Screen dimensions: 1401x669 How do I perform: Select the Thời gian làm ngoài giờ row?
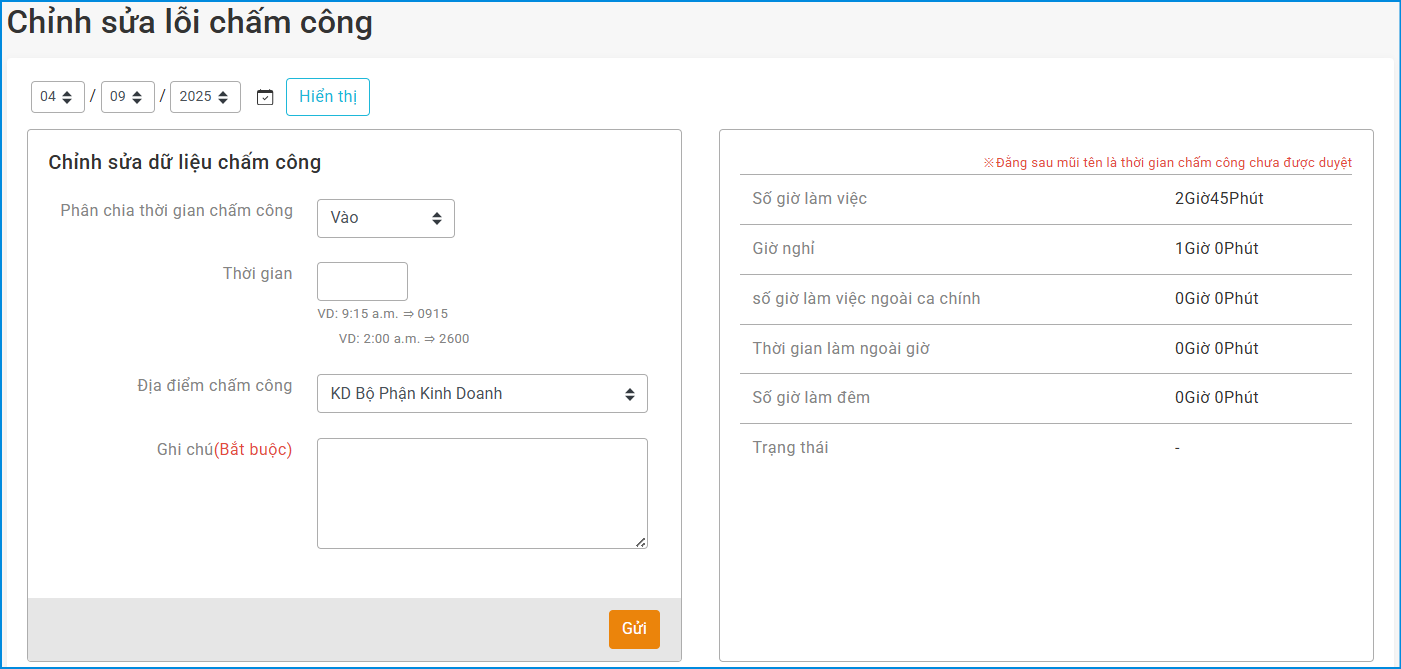coord(1045,349)
